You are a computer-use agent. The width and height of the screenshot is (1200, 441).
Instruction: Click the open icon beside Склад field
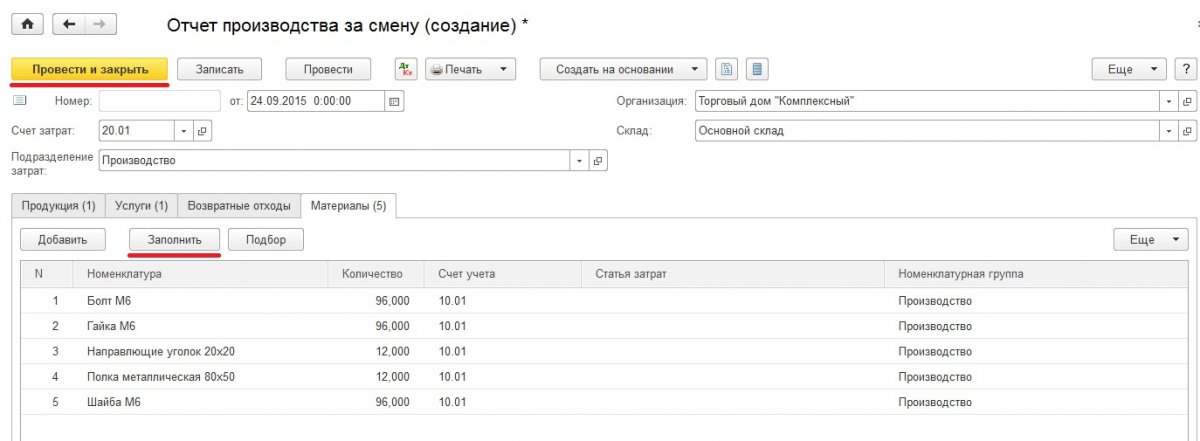(x=1188, y=131)
